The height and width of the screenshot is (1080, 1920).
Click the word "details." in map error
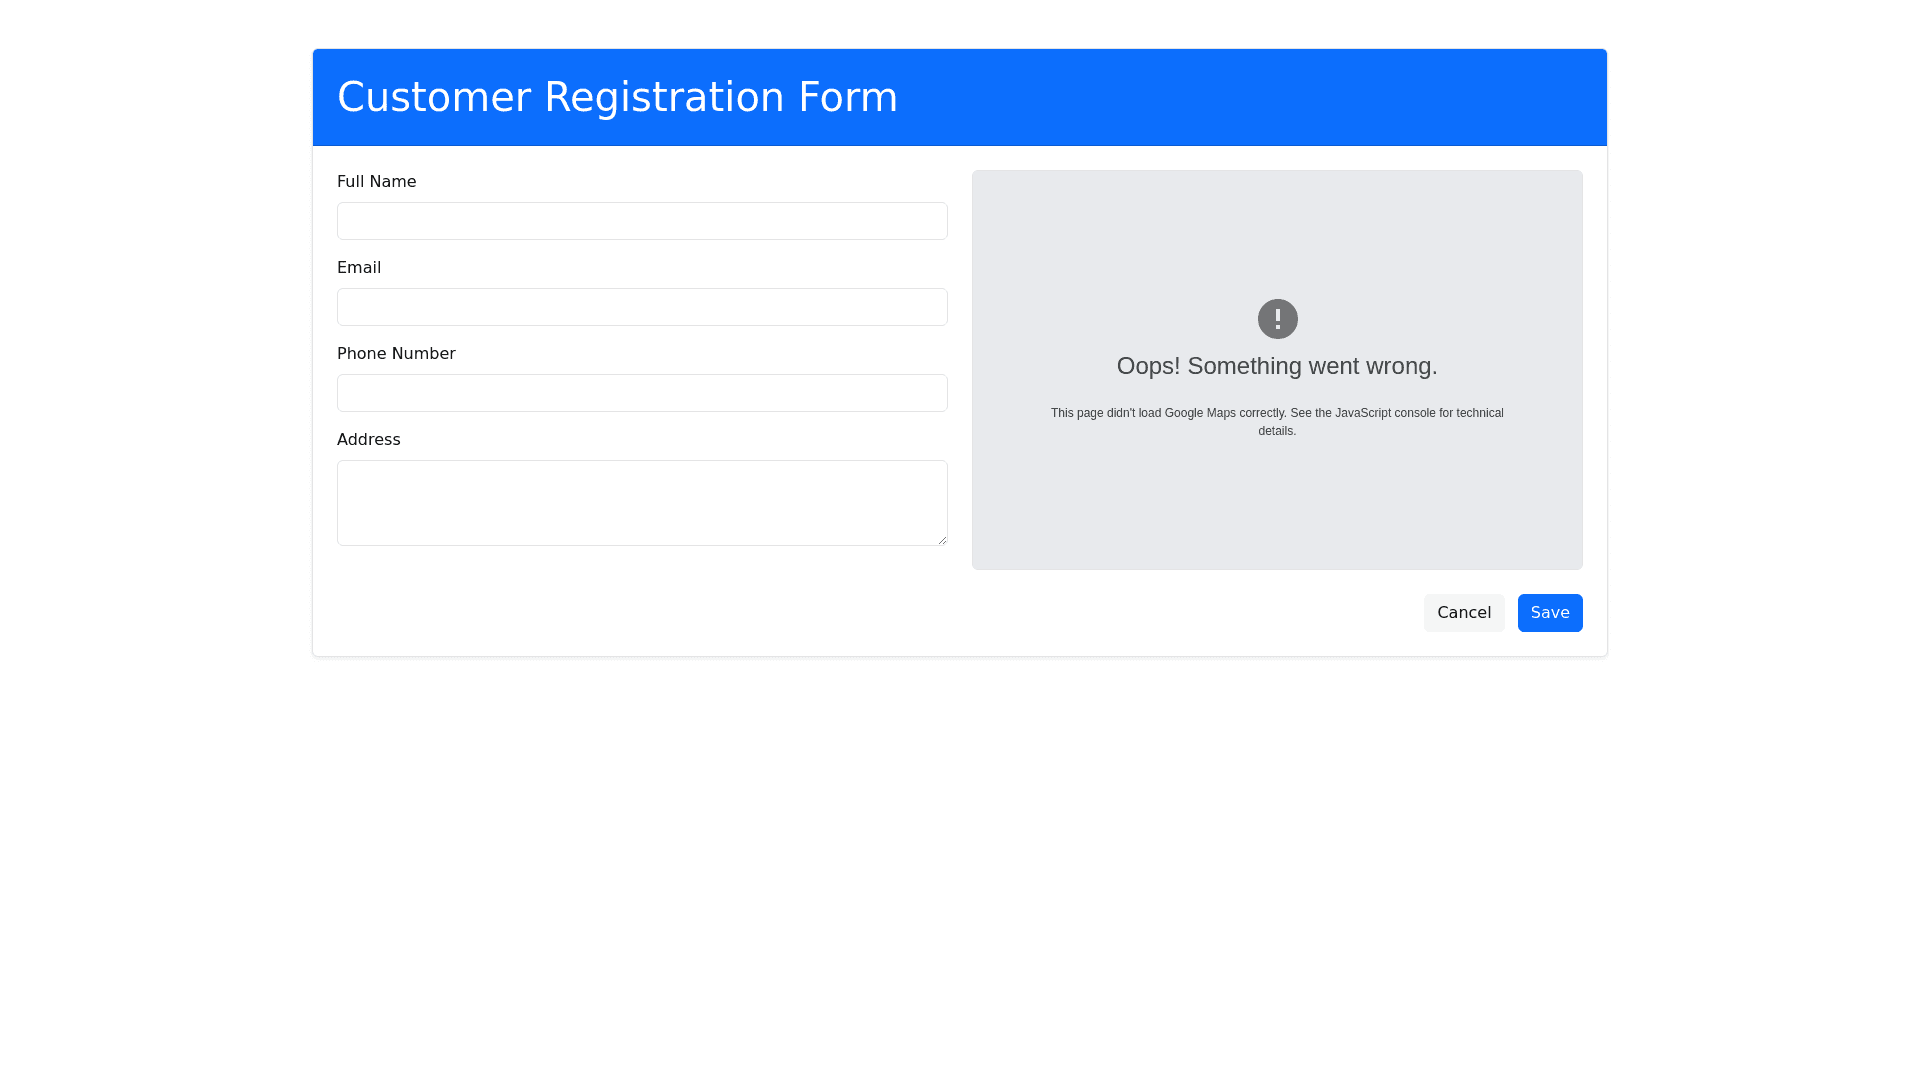[1277, 431]
